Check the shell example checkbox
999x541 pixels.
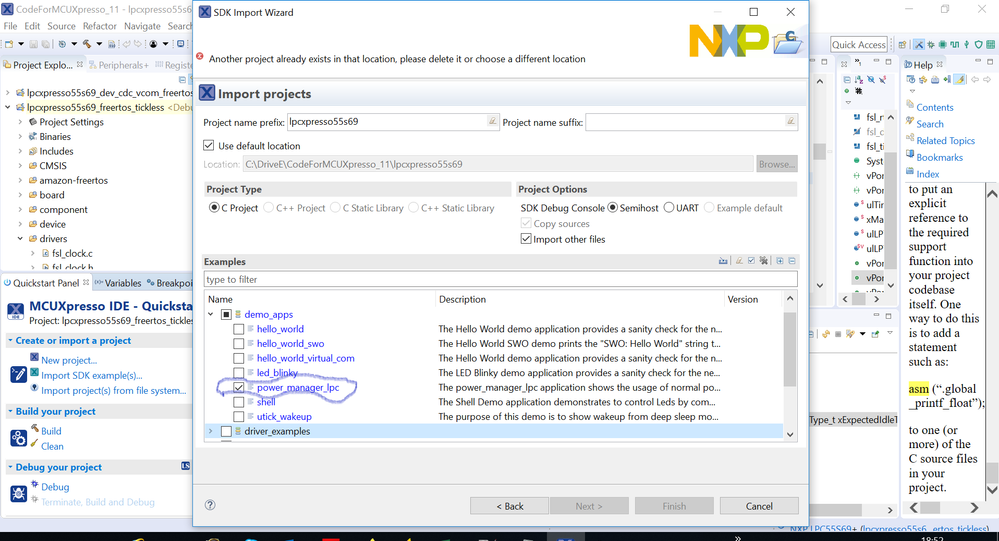(x=238, y=402)
